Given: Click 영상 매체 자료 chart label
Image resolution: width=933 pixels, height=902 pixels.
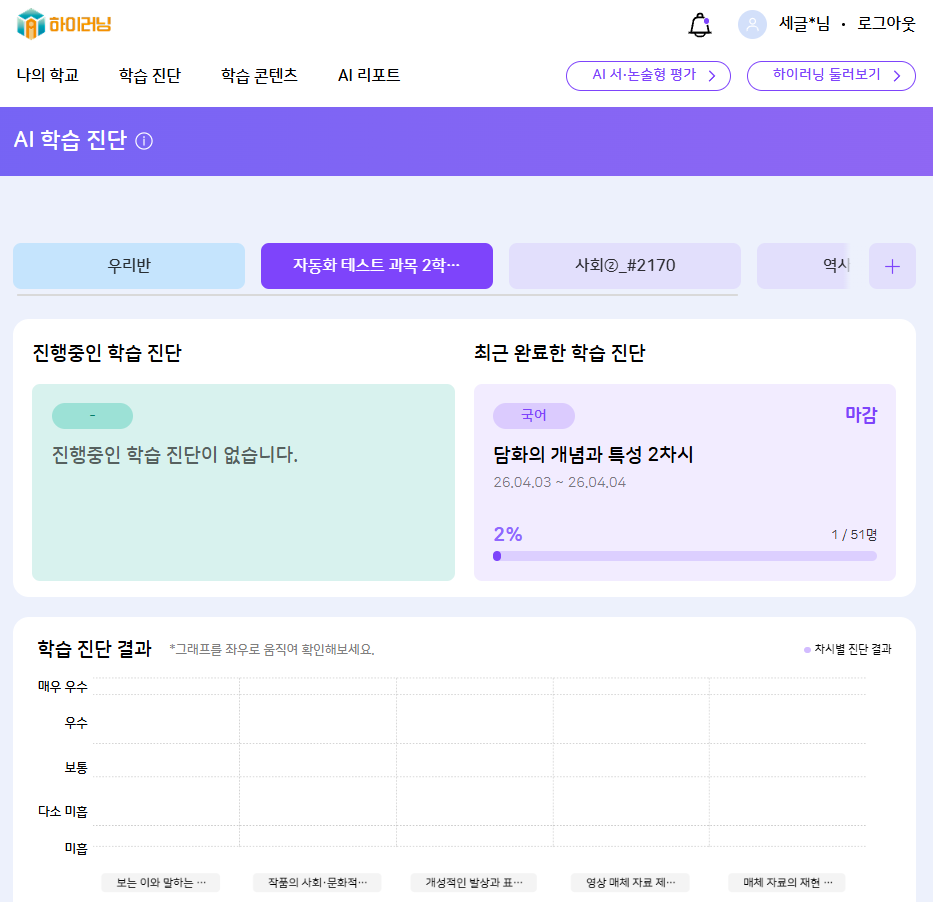Looking at the screenshot, I should point(630,883).
